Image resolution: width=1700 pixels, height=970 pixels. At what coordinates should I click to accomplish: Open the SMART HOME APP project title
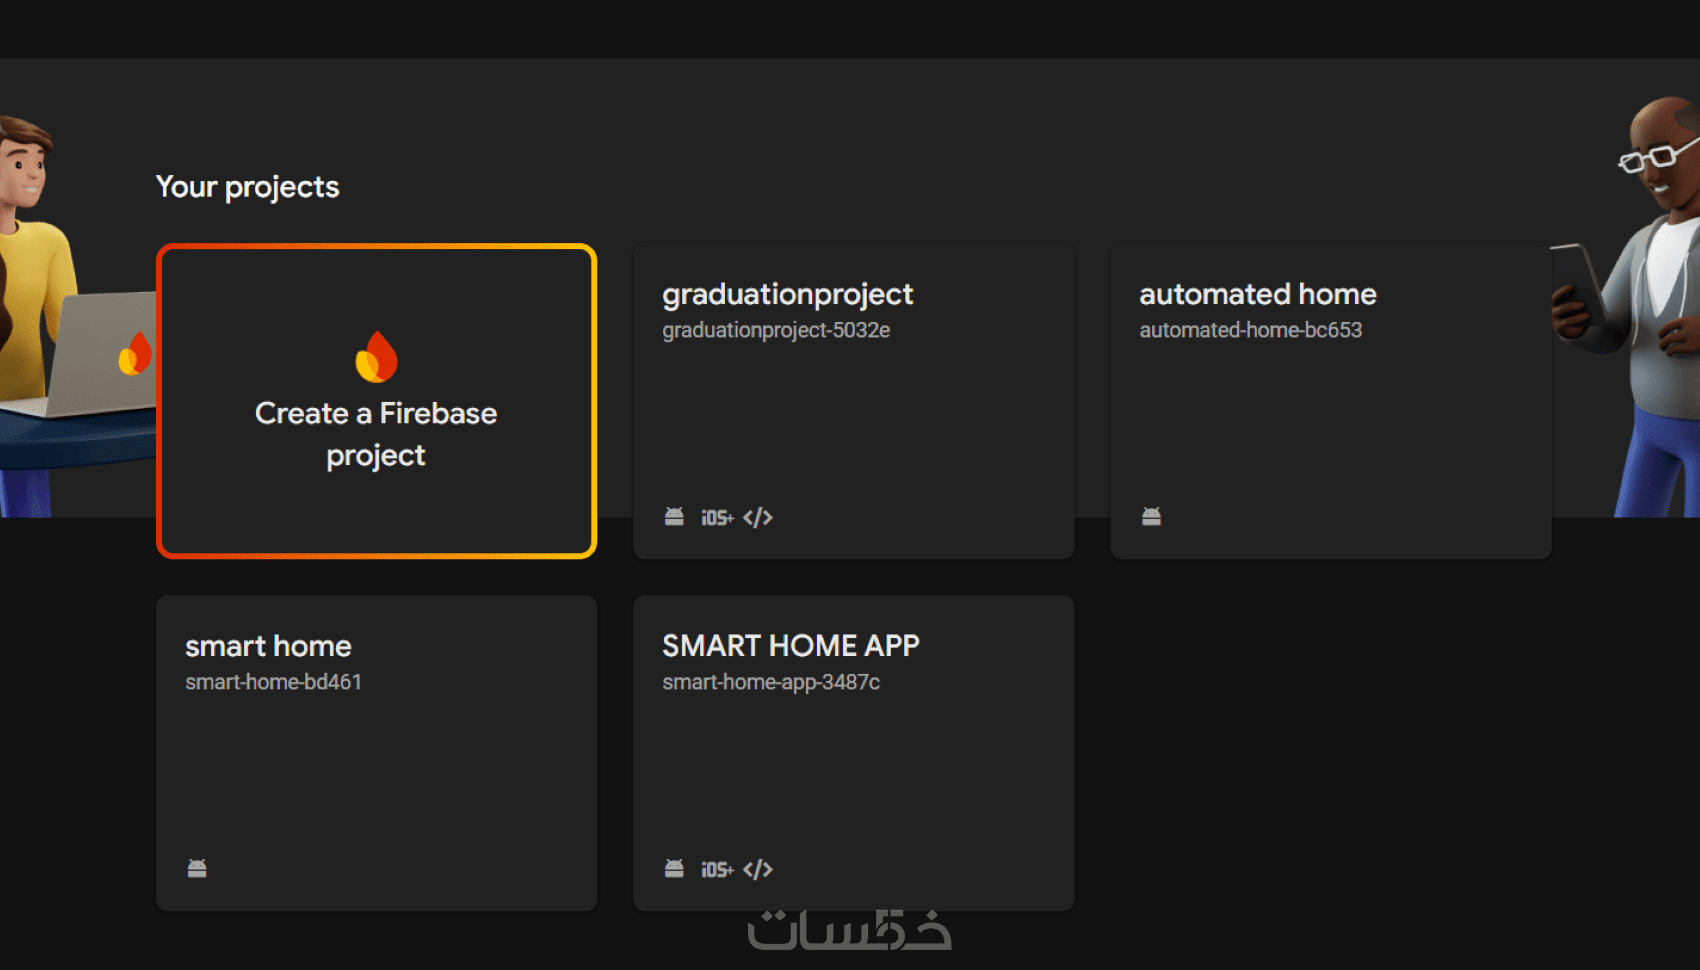pyautogui.click(x=791, y=646)
